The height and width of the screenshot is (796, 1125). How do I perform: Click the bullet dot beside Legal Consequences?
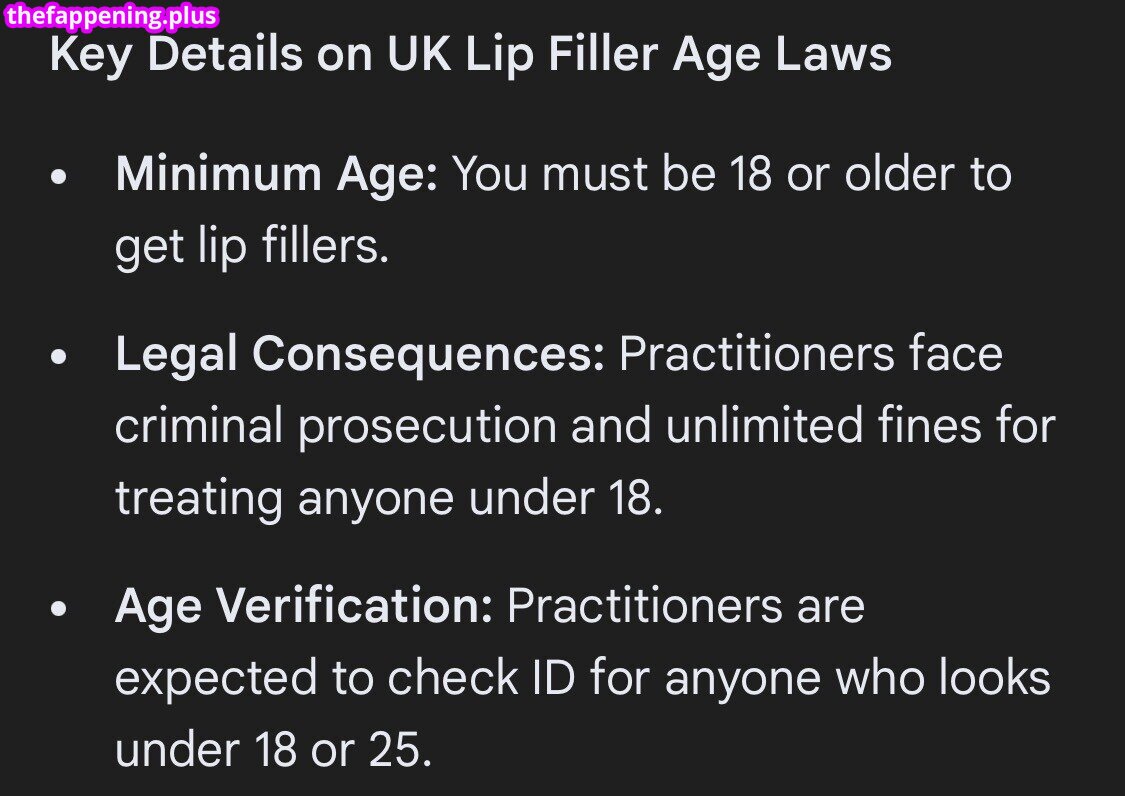click(61, 357)
